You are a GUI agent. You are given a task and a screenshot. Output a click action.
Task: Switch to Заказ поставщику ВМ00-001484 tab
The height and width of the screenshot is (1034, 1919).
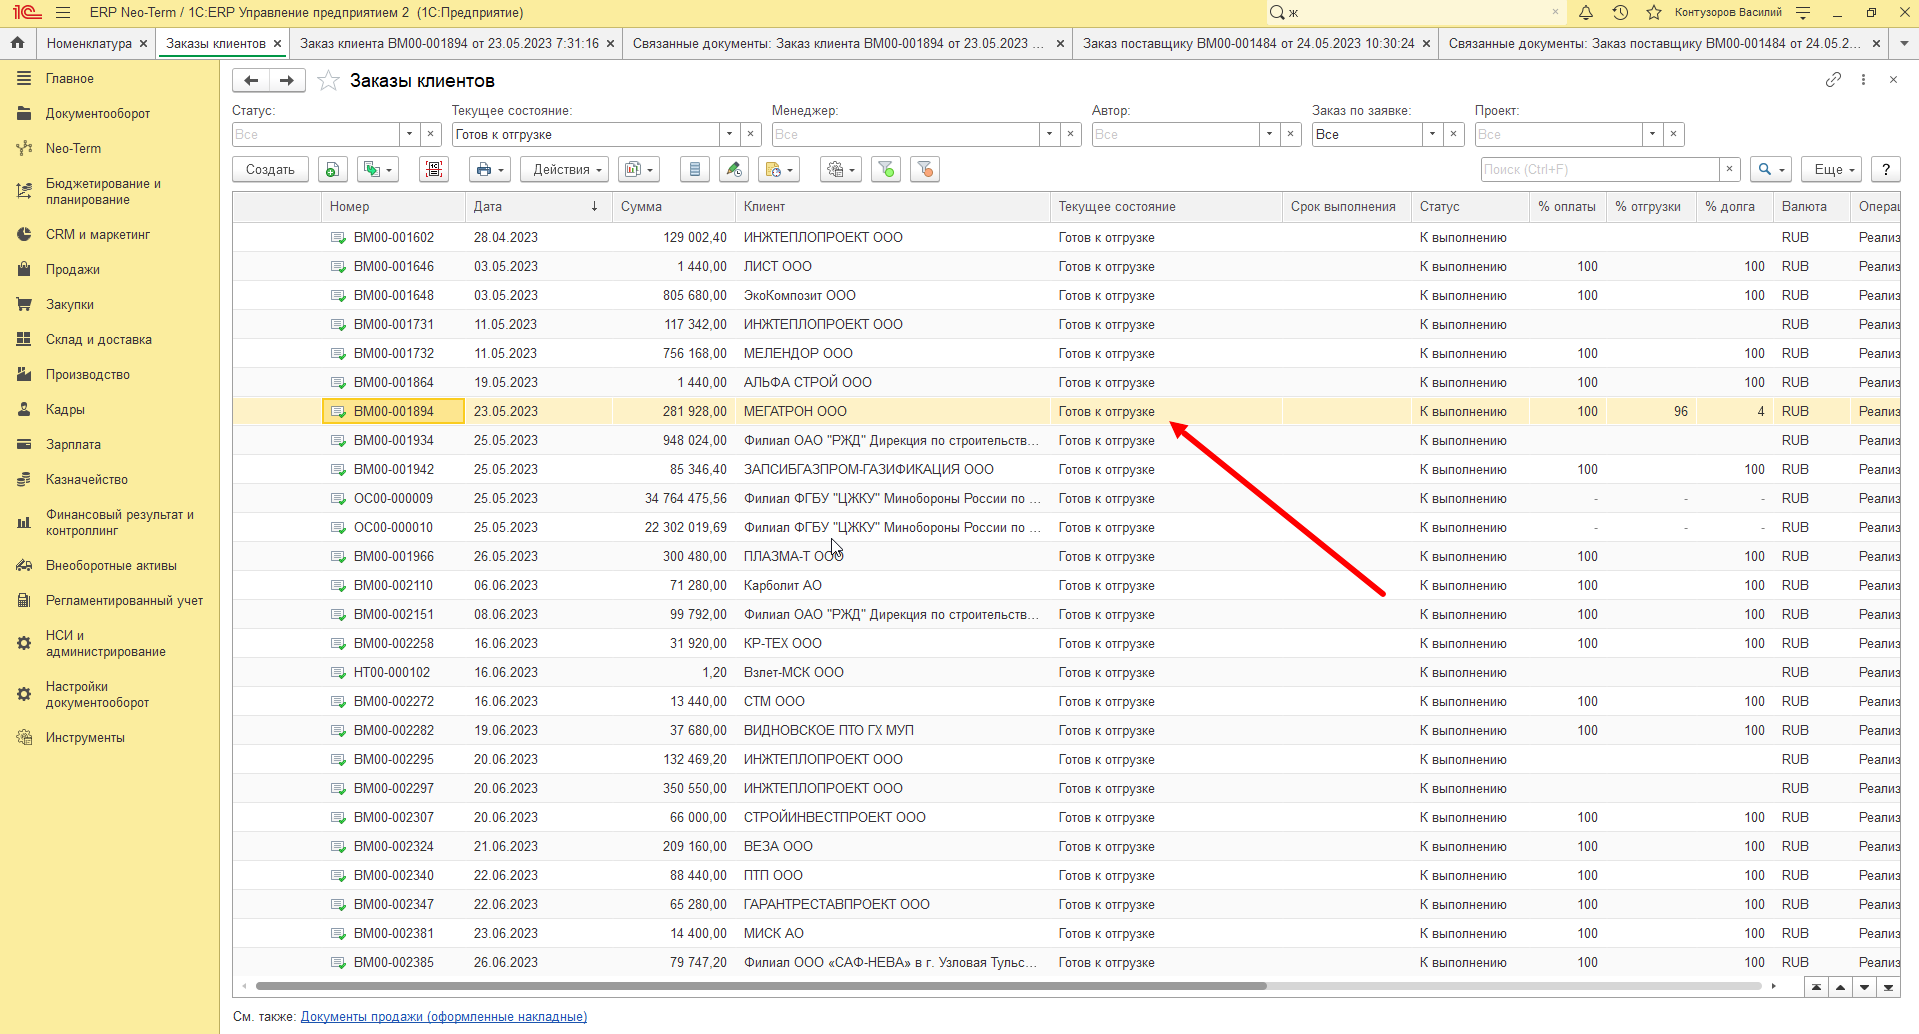point(1249,44)
